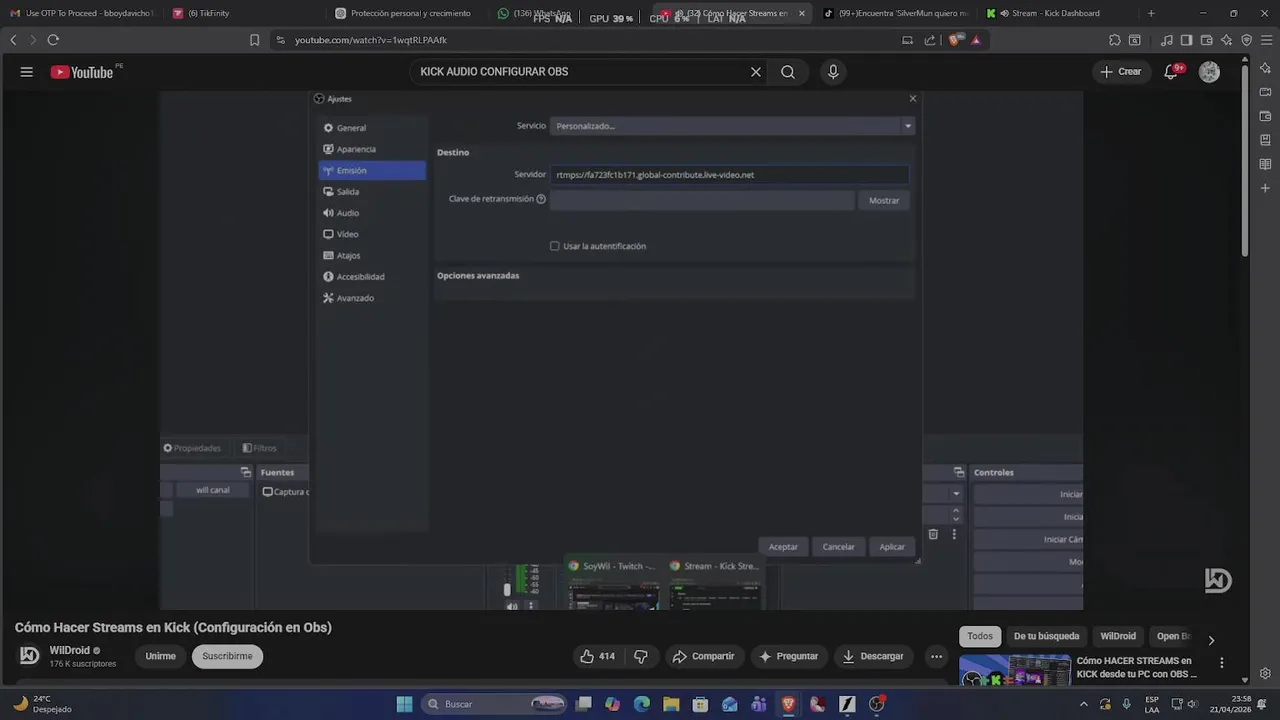
Task: Open Brave Shields lion icon
Action: (x=955, y=40)
